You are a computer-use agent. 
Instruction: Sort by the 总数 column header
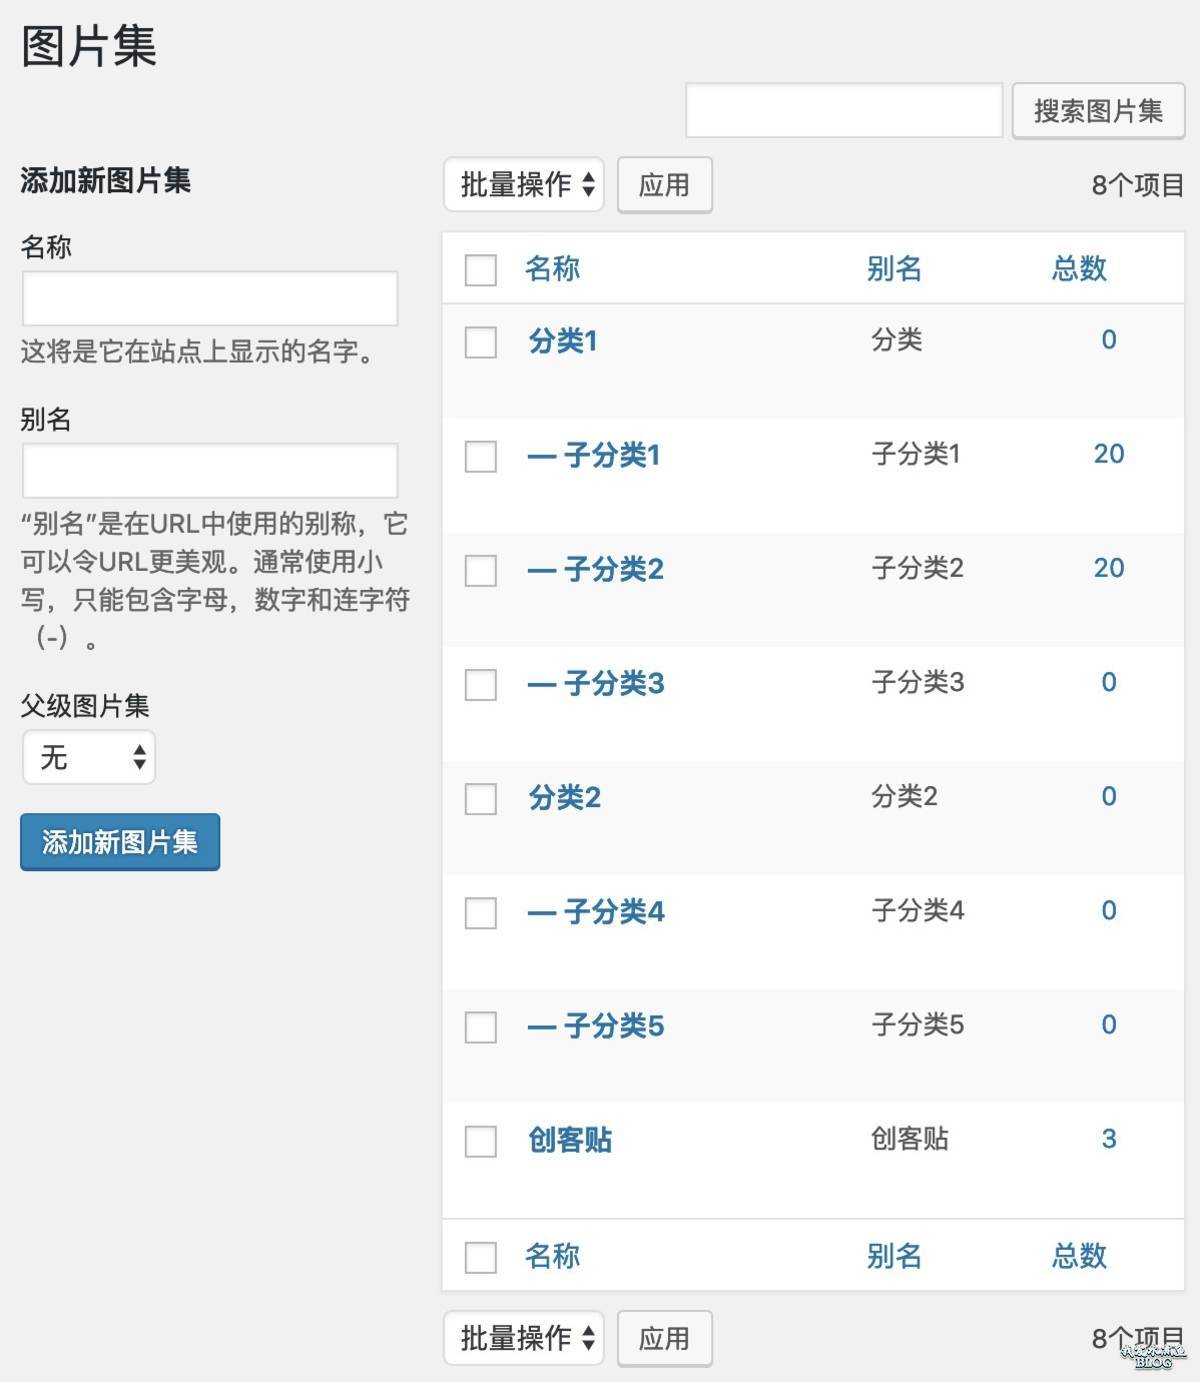click(x=1079, y=269)
